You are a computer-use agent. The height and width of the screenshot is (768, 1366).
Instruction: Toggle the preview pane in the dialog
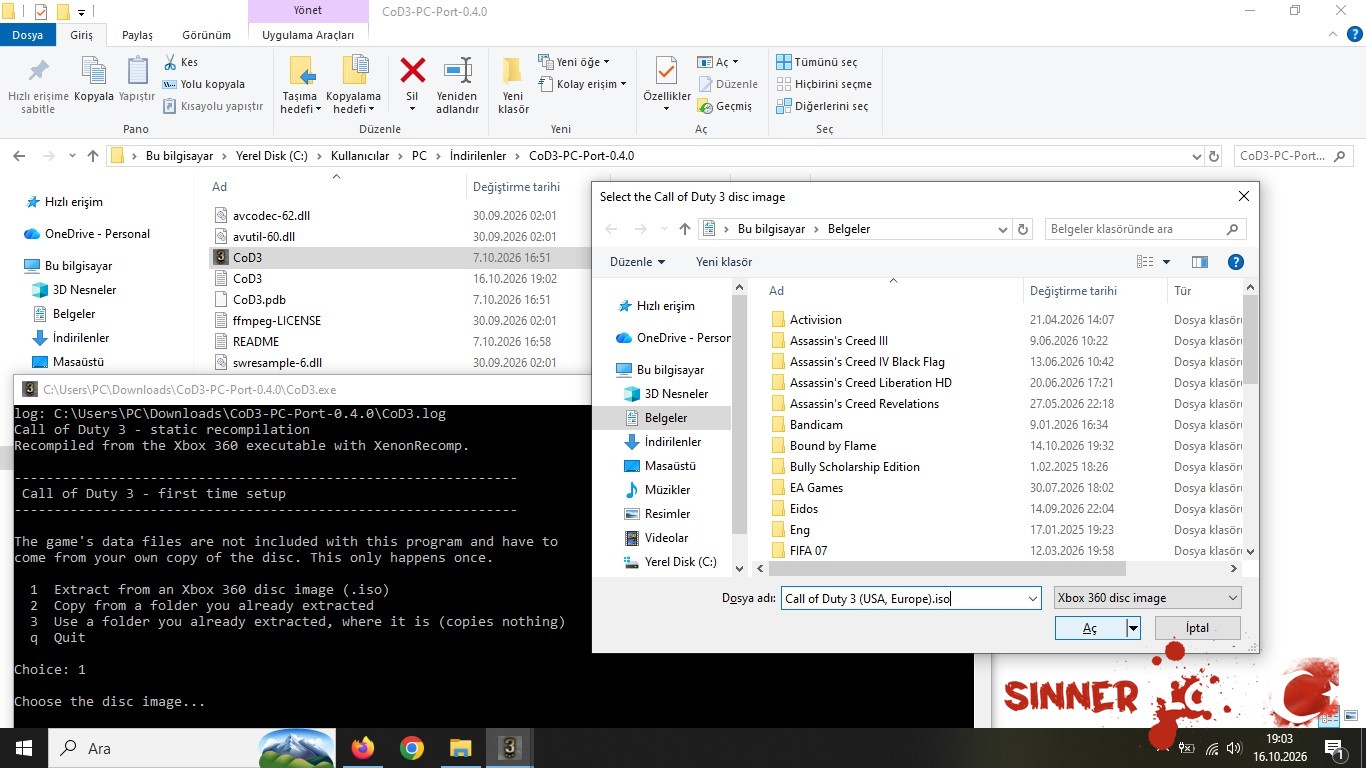coord(1200,262)
